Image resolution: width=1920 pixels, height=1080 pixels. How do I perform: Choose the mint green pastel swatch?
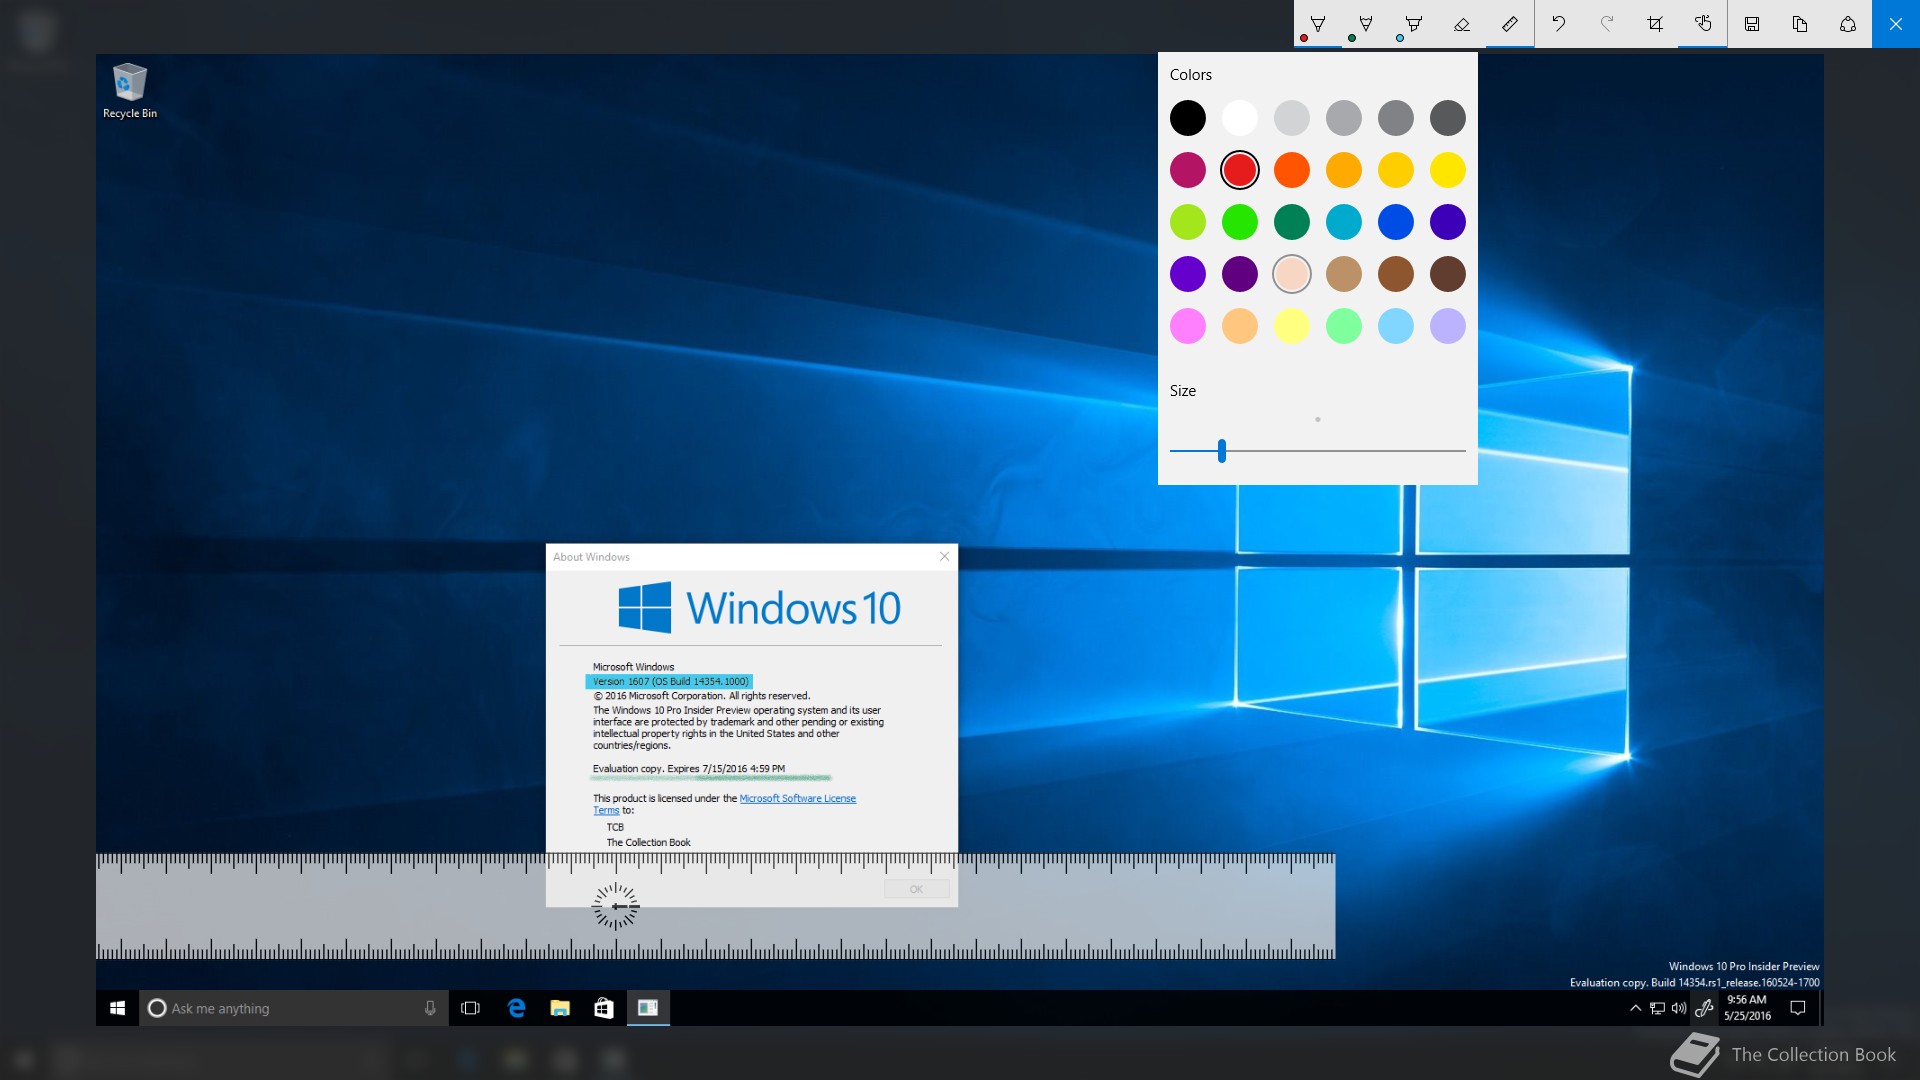click(1344, 326)
